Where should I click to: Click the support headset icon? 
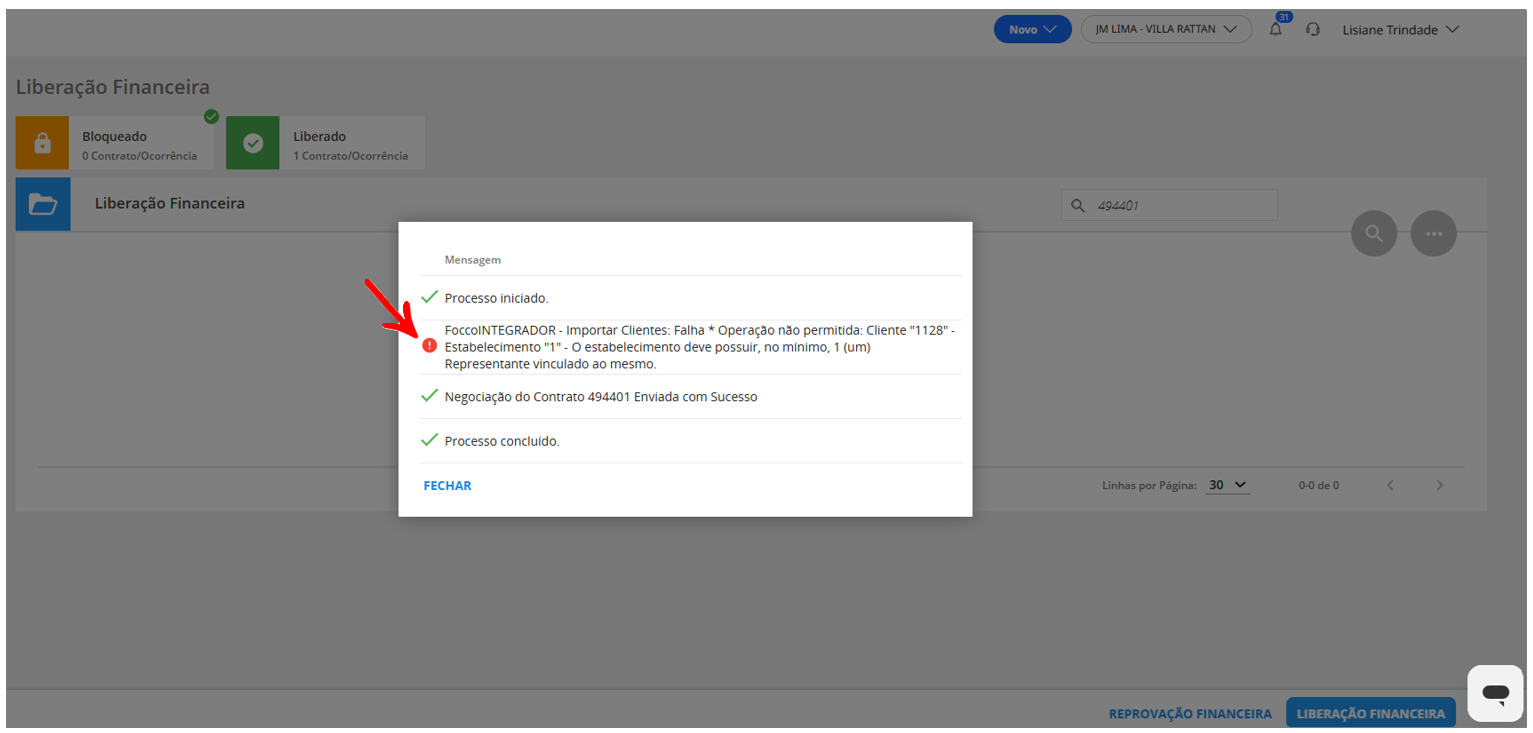point(1313,30)
